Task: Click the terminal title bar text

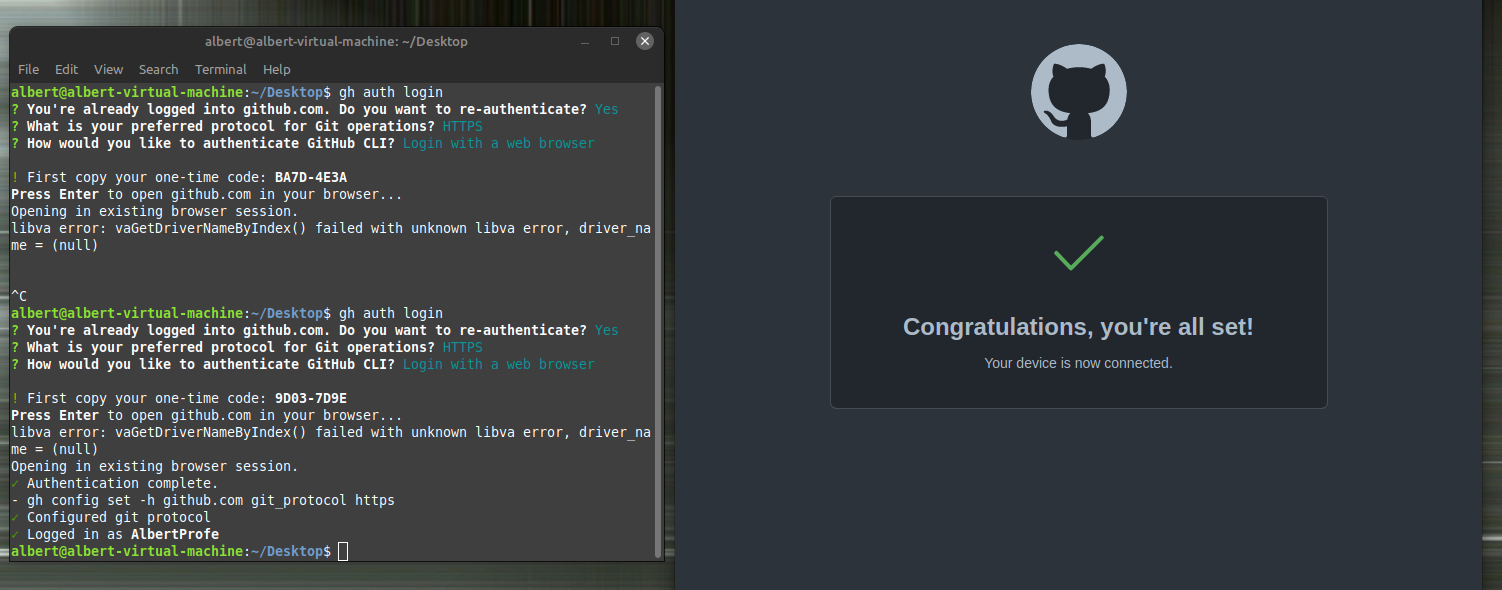Action: point(336,41)
